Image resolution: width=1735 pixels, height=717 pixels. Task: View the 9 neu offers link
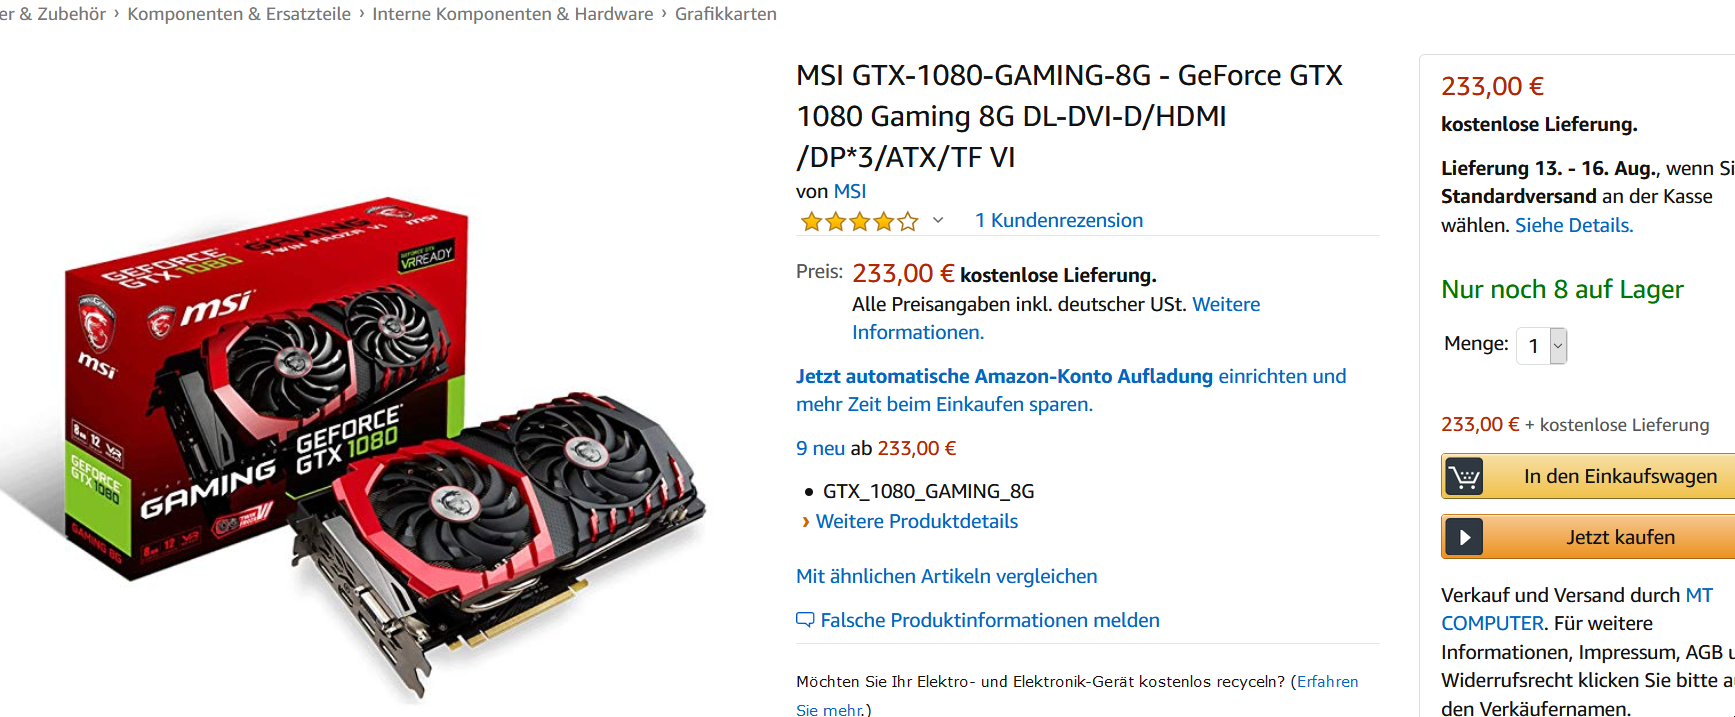point(821,448)
